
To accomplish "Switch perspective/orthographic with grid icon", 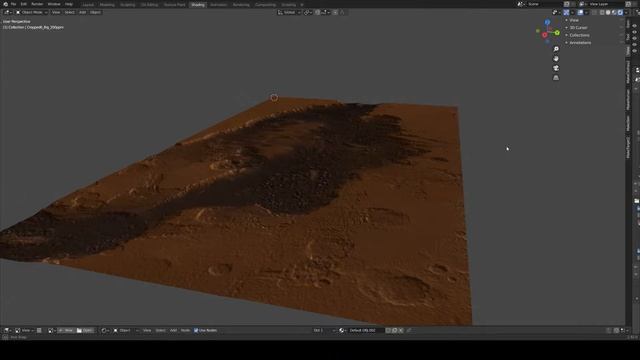I will pyautogui.click(x=556, y=78).
